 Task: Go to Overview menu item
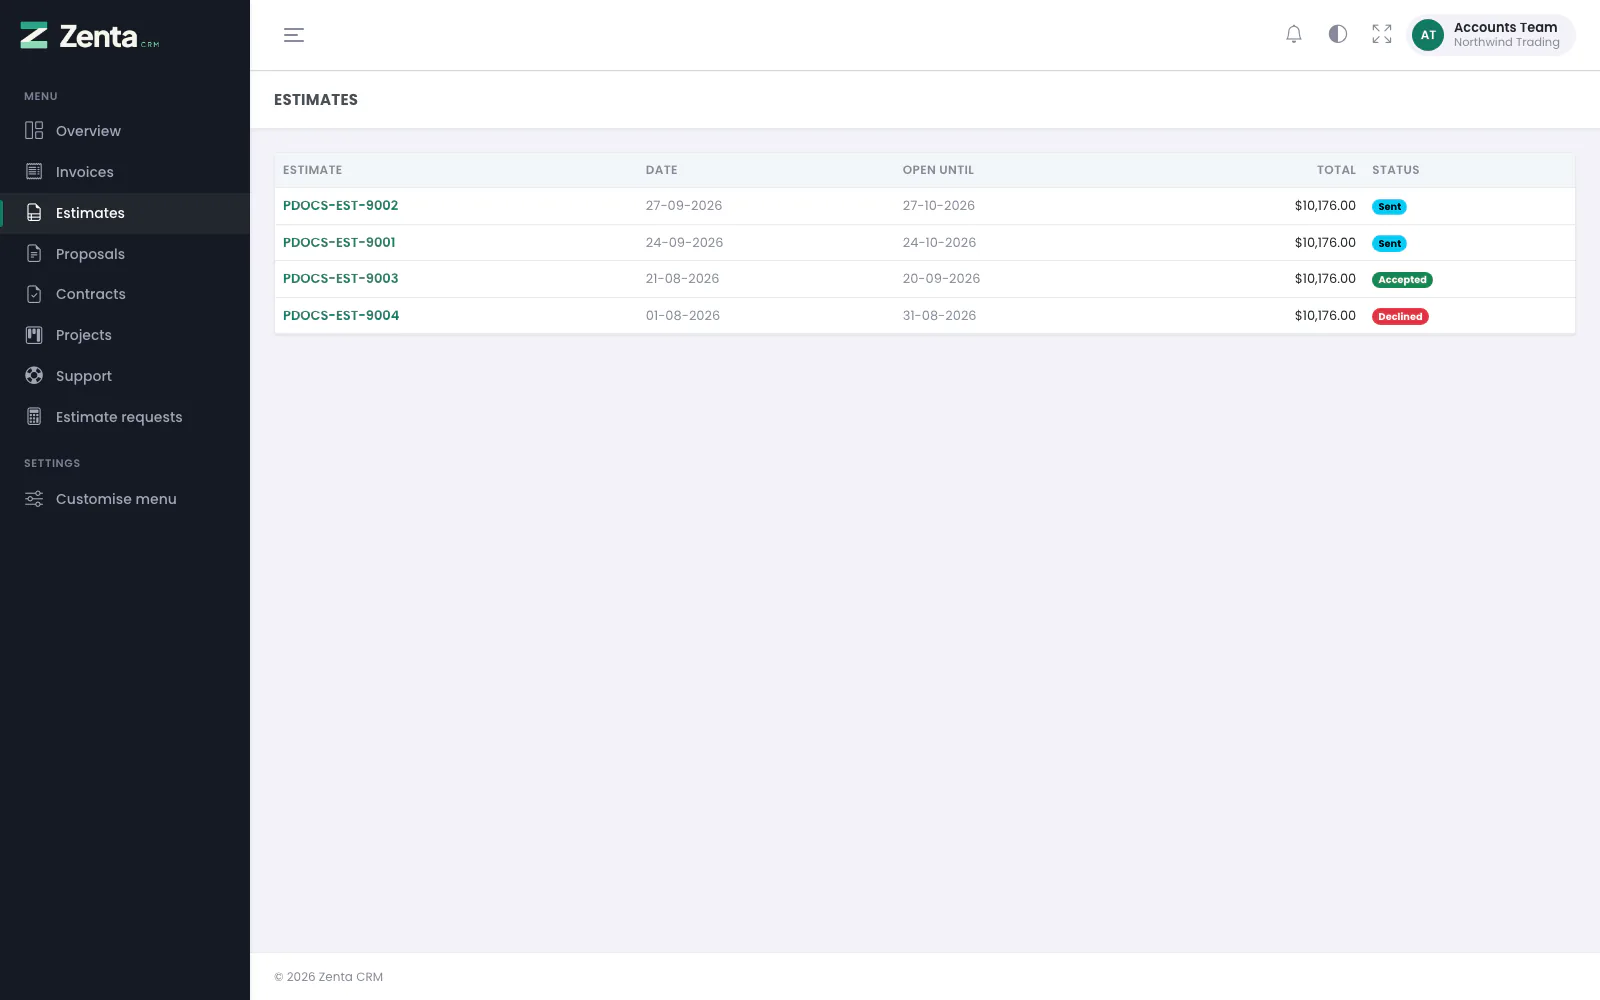tap(125, 131)
